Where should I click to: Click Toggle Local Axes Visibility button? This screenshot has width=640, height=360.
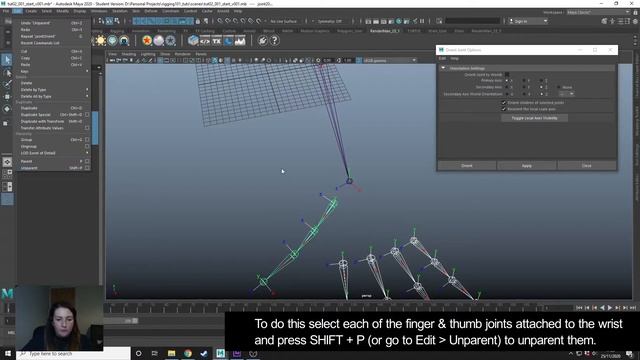[534, 118]
